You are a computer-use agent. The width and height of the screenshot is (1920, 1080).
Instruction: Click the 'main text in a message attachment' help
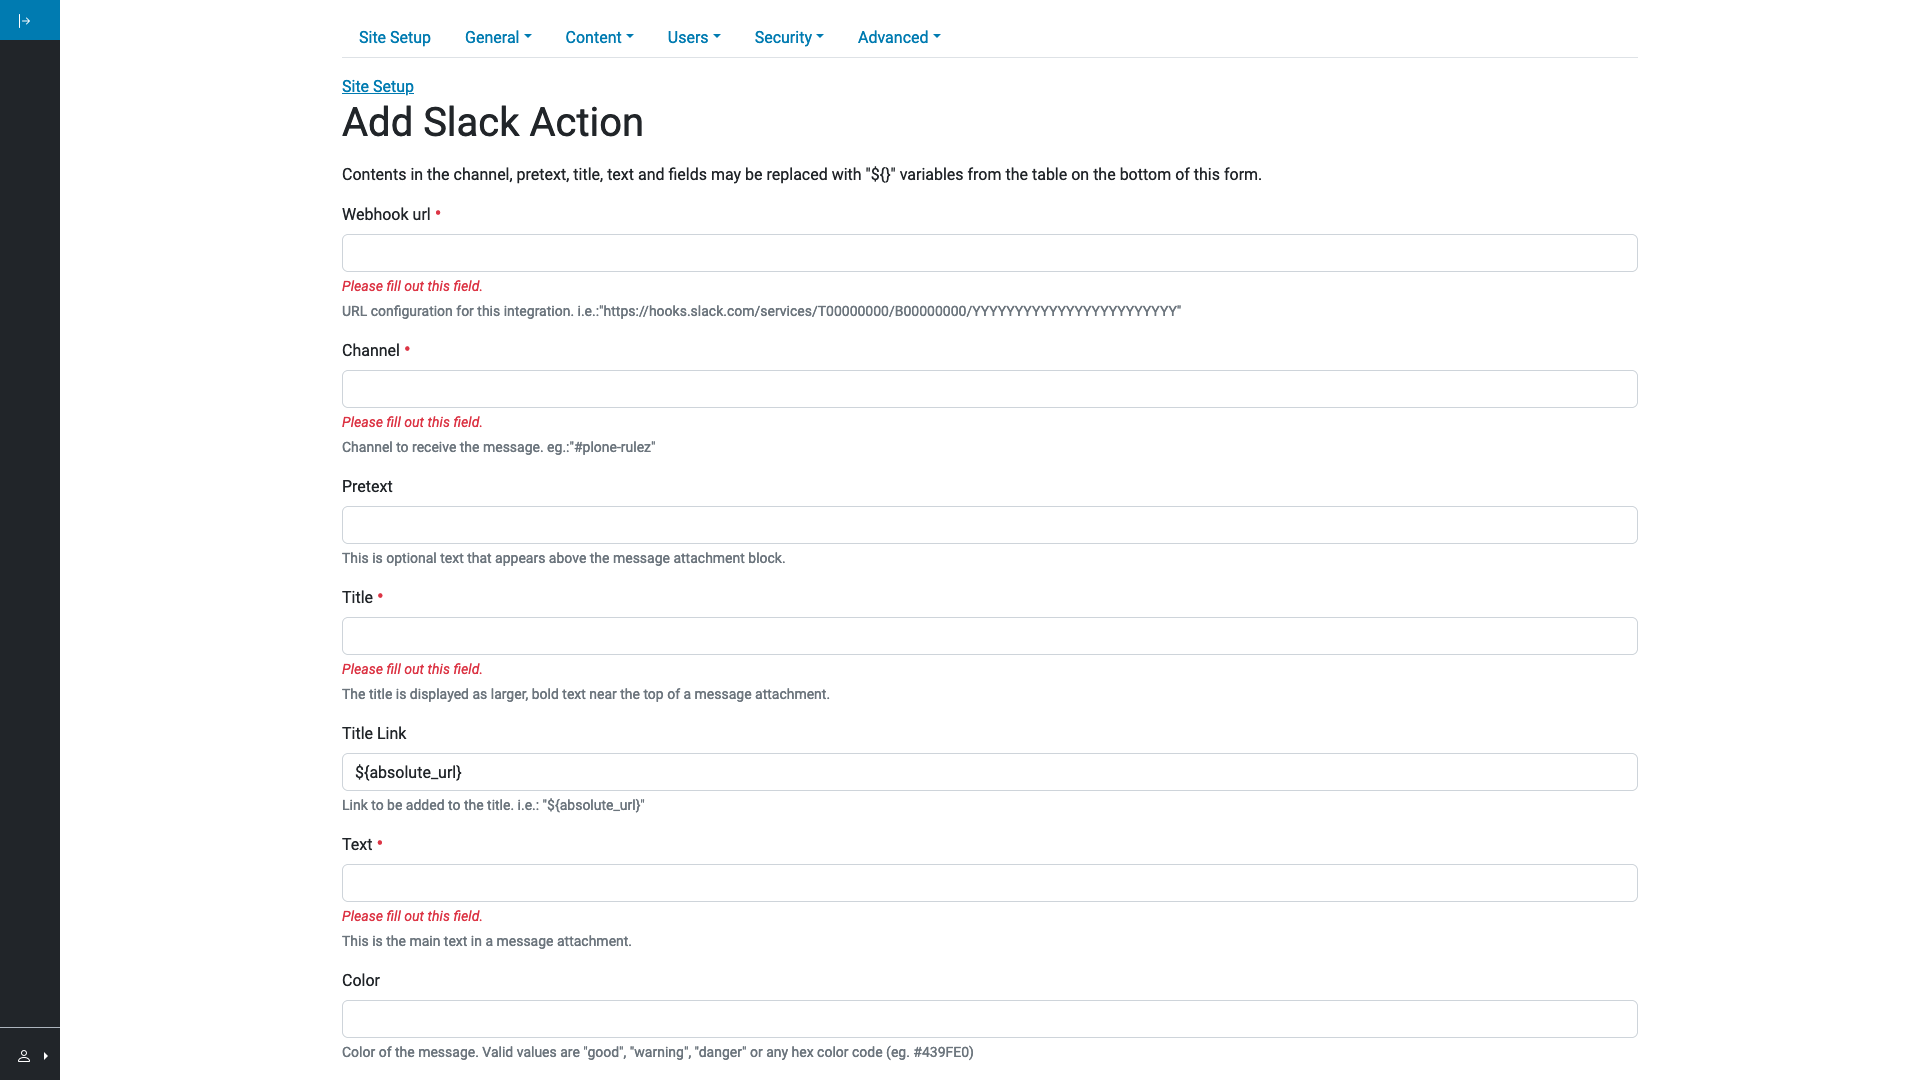coord(487,941)
